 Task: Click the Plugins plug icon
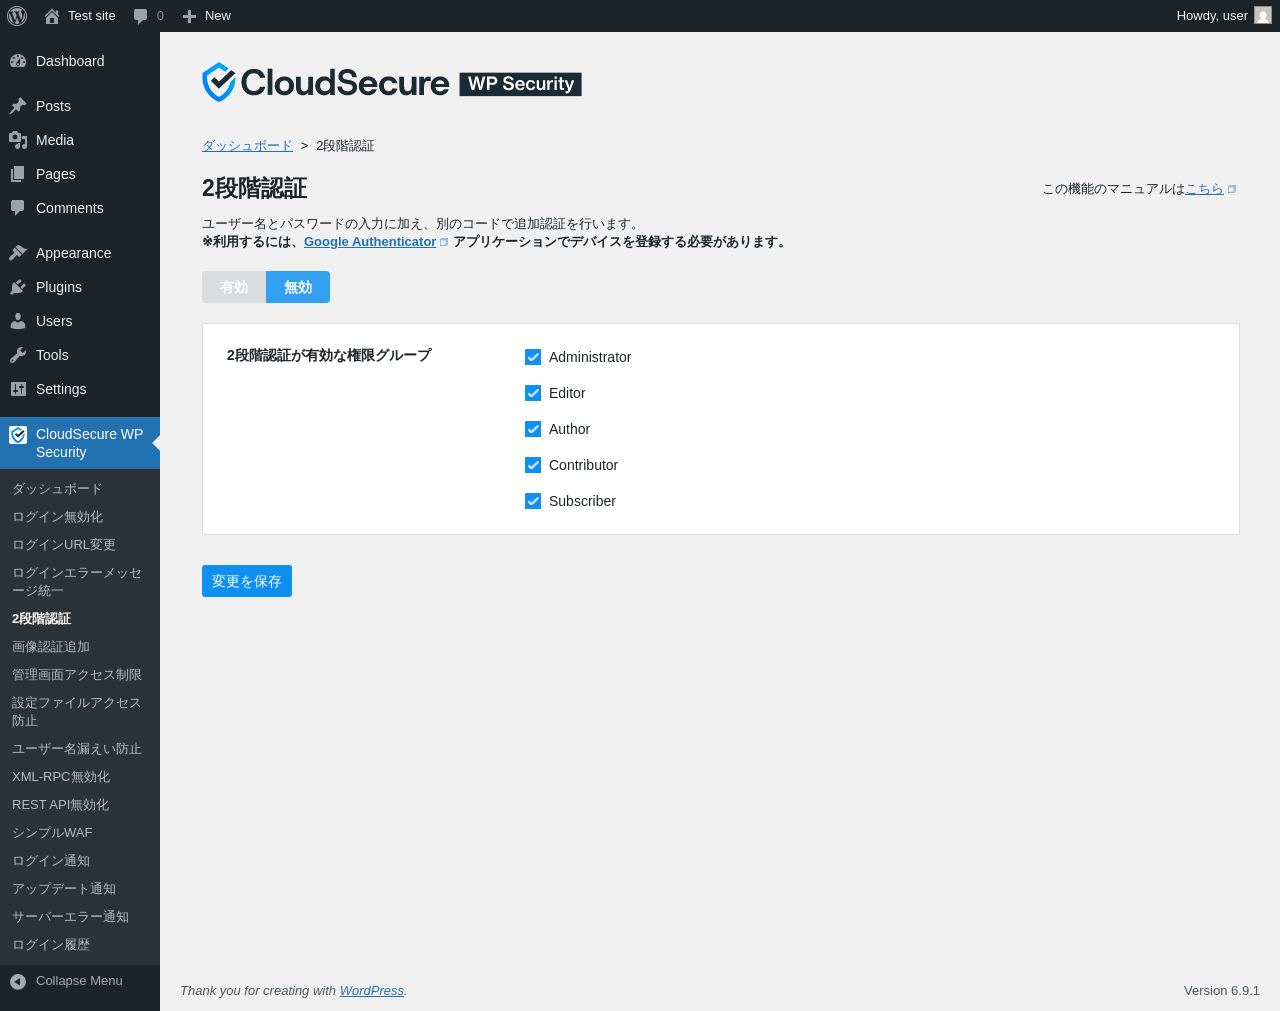[x=18, y=287]
